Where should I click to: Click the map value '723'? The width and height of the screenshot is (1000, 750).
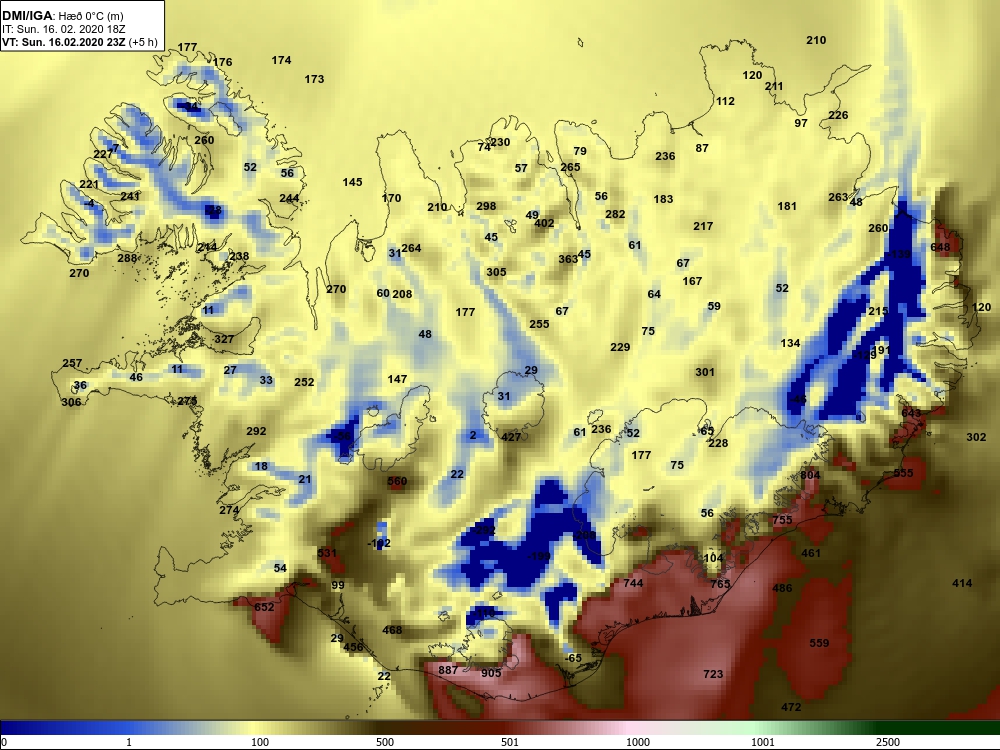tap(713, 674)
